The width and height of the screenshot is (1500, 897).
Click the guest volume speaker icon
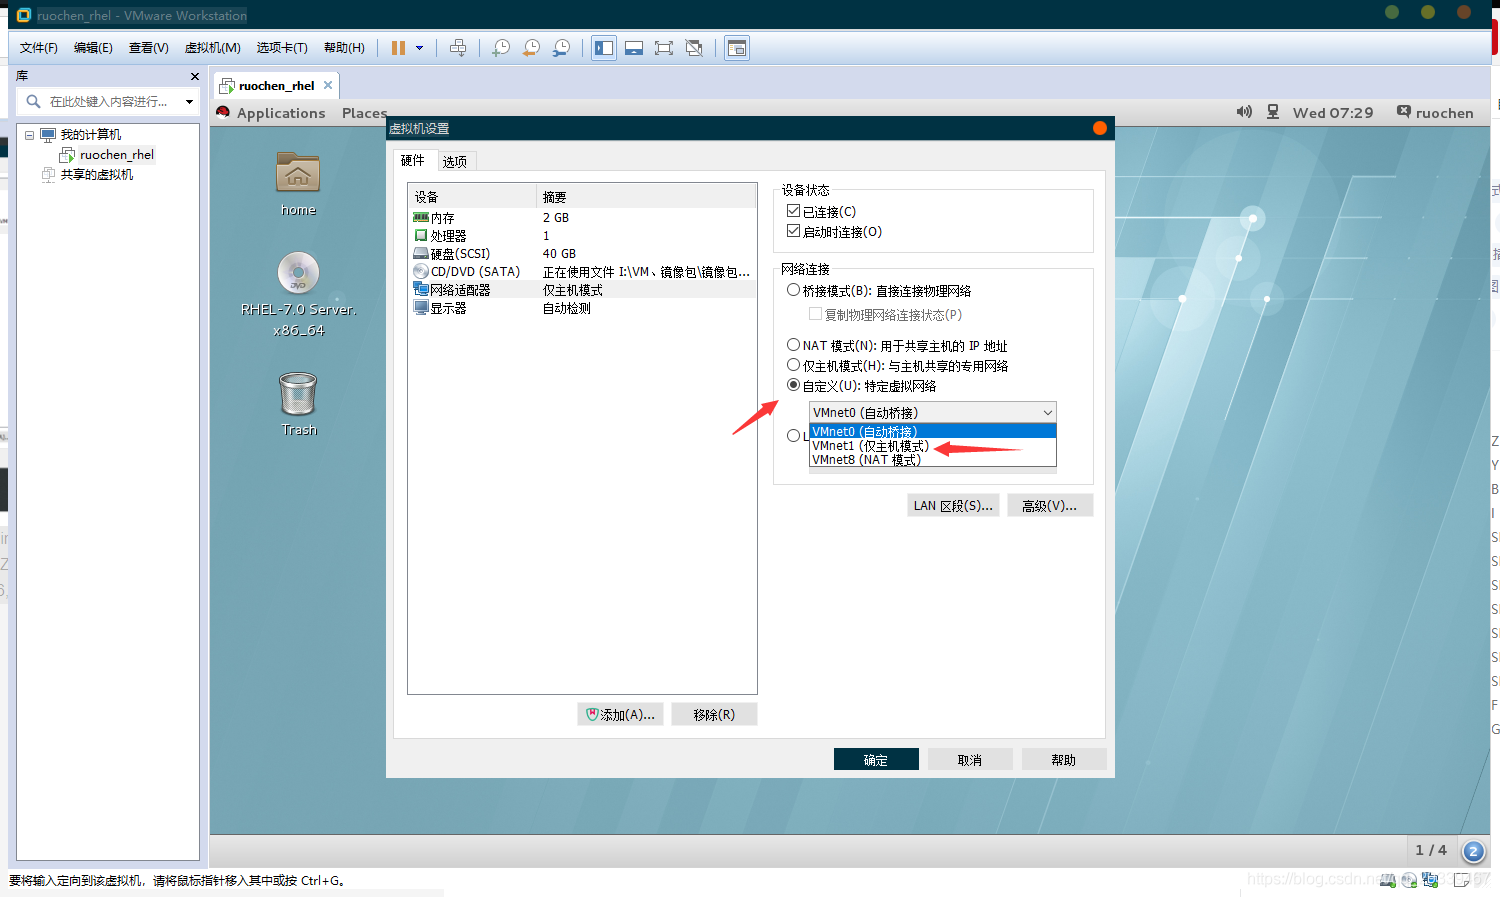[x=1244, y=112]
